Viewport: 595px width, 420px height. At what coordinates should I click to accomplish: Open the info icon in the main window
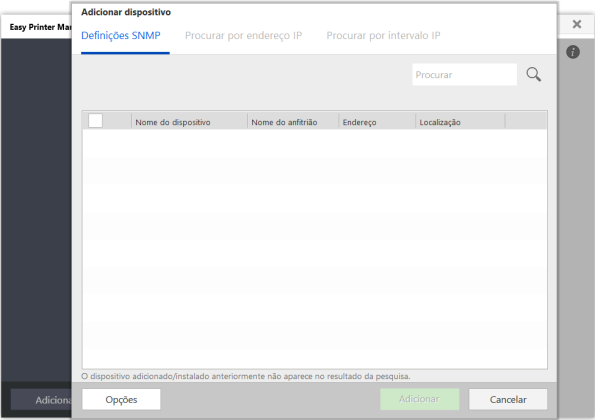pyautogui.click(x=573, y=52)
